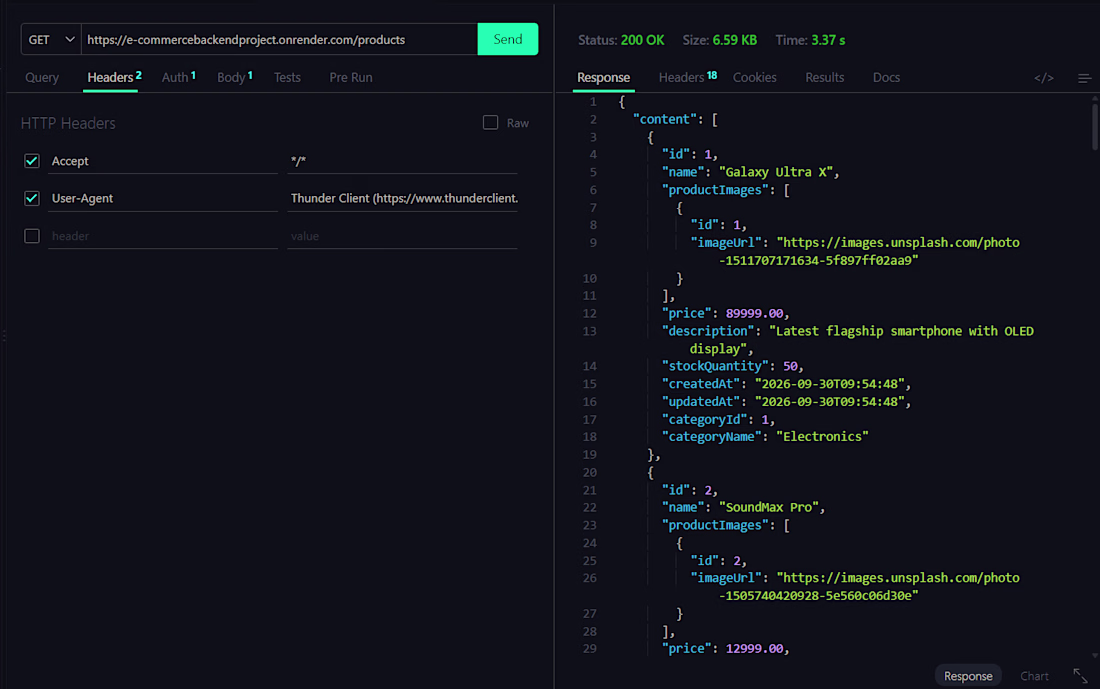Open the Auth tab

[x=178, y=77]
